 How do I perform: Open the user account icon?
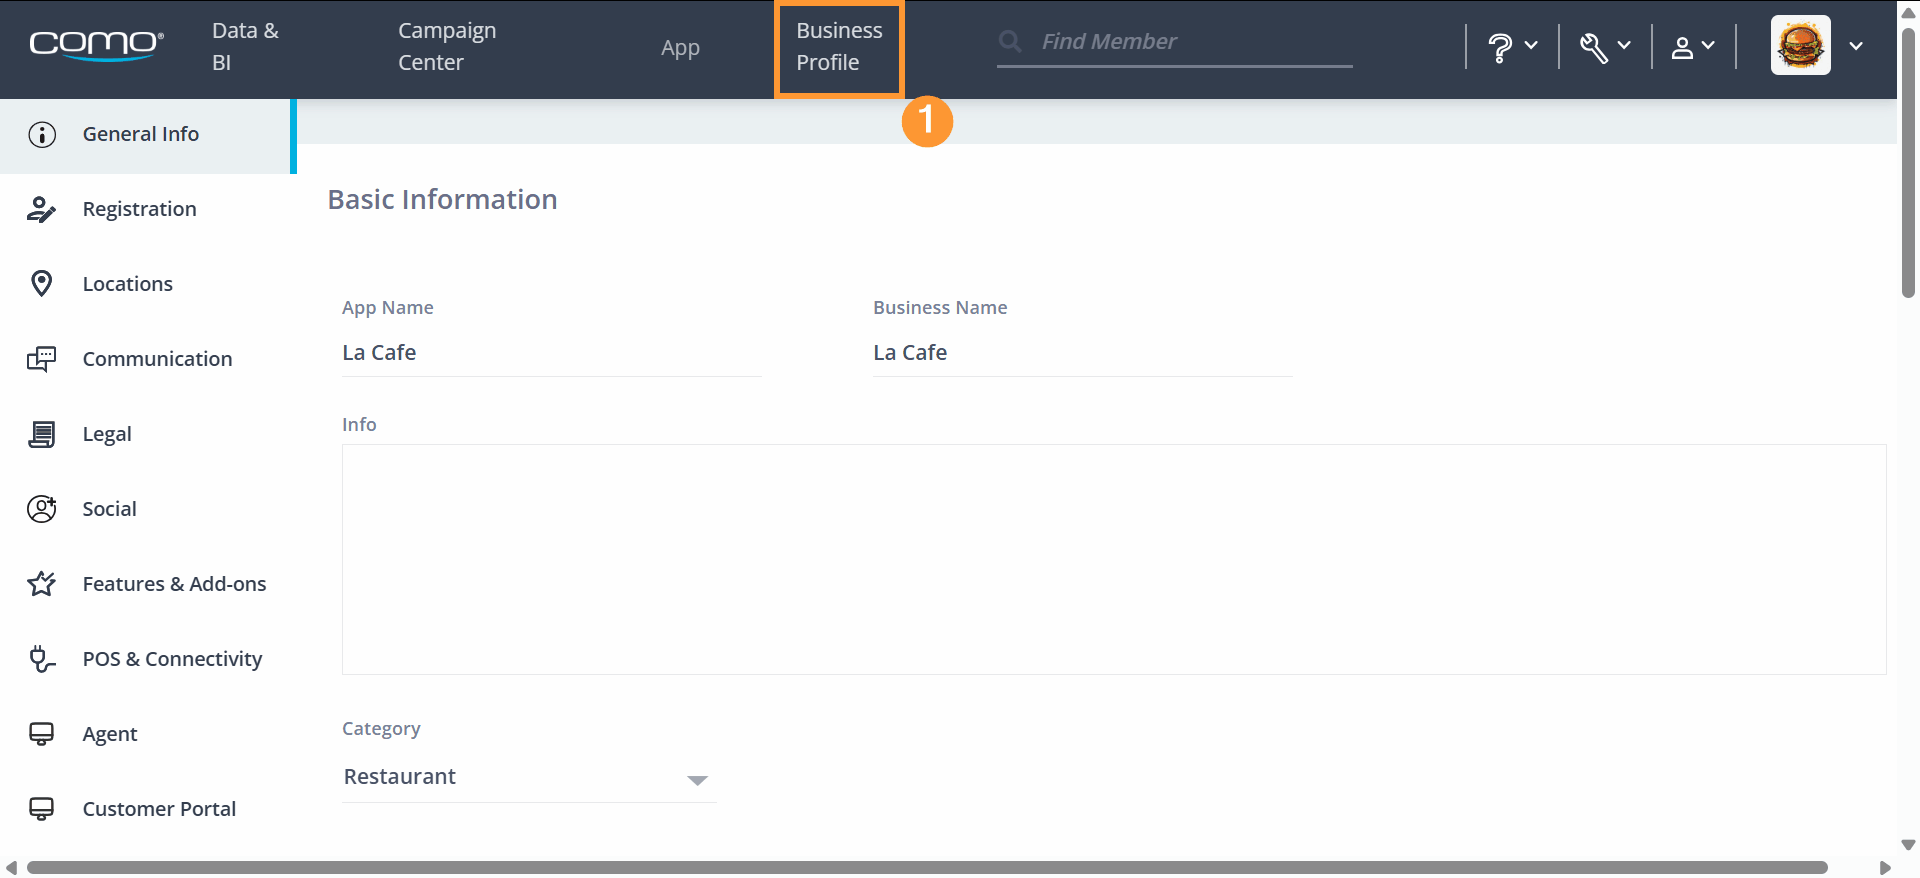(x=1683, y=47)
